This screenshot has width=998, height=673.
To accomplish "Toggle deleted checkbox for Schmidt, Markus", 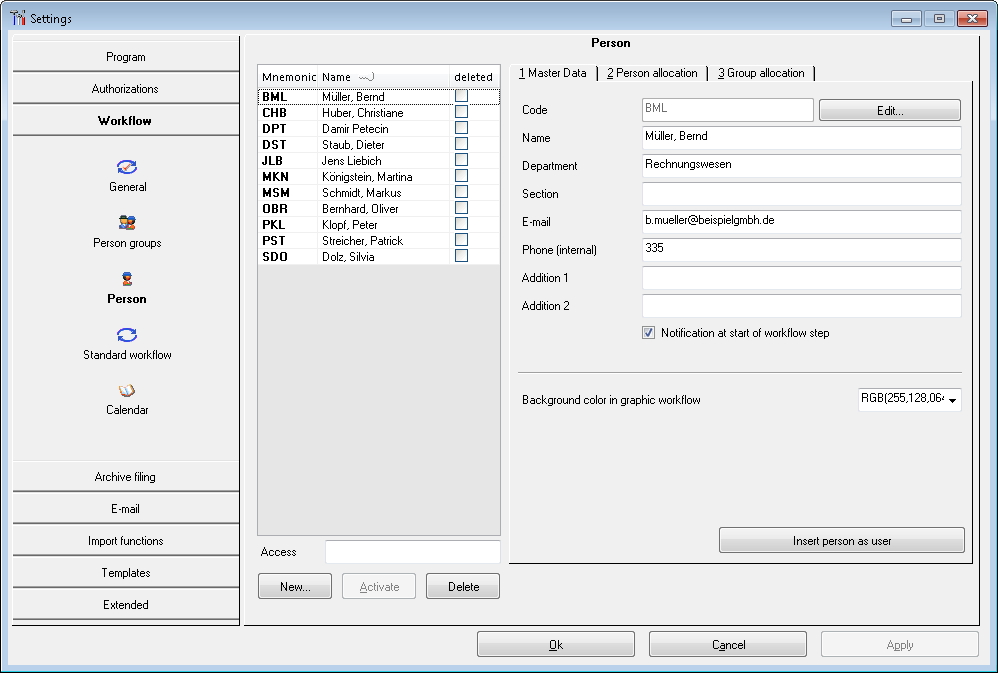I will 461,192.
